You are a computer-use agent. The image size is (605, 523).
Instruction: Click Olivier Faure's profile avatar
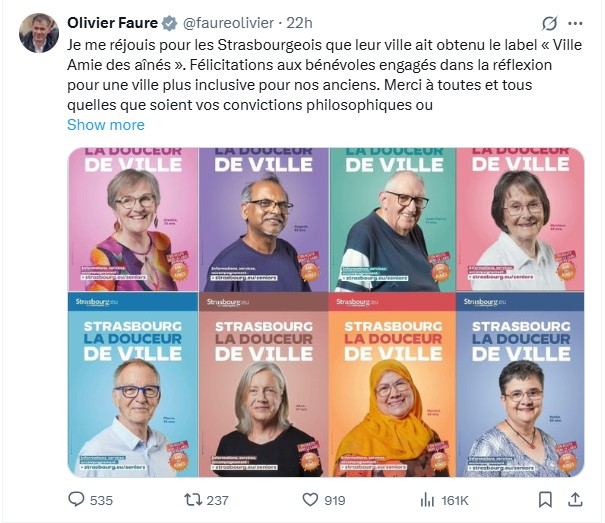click(38, 32)
